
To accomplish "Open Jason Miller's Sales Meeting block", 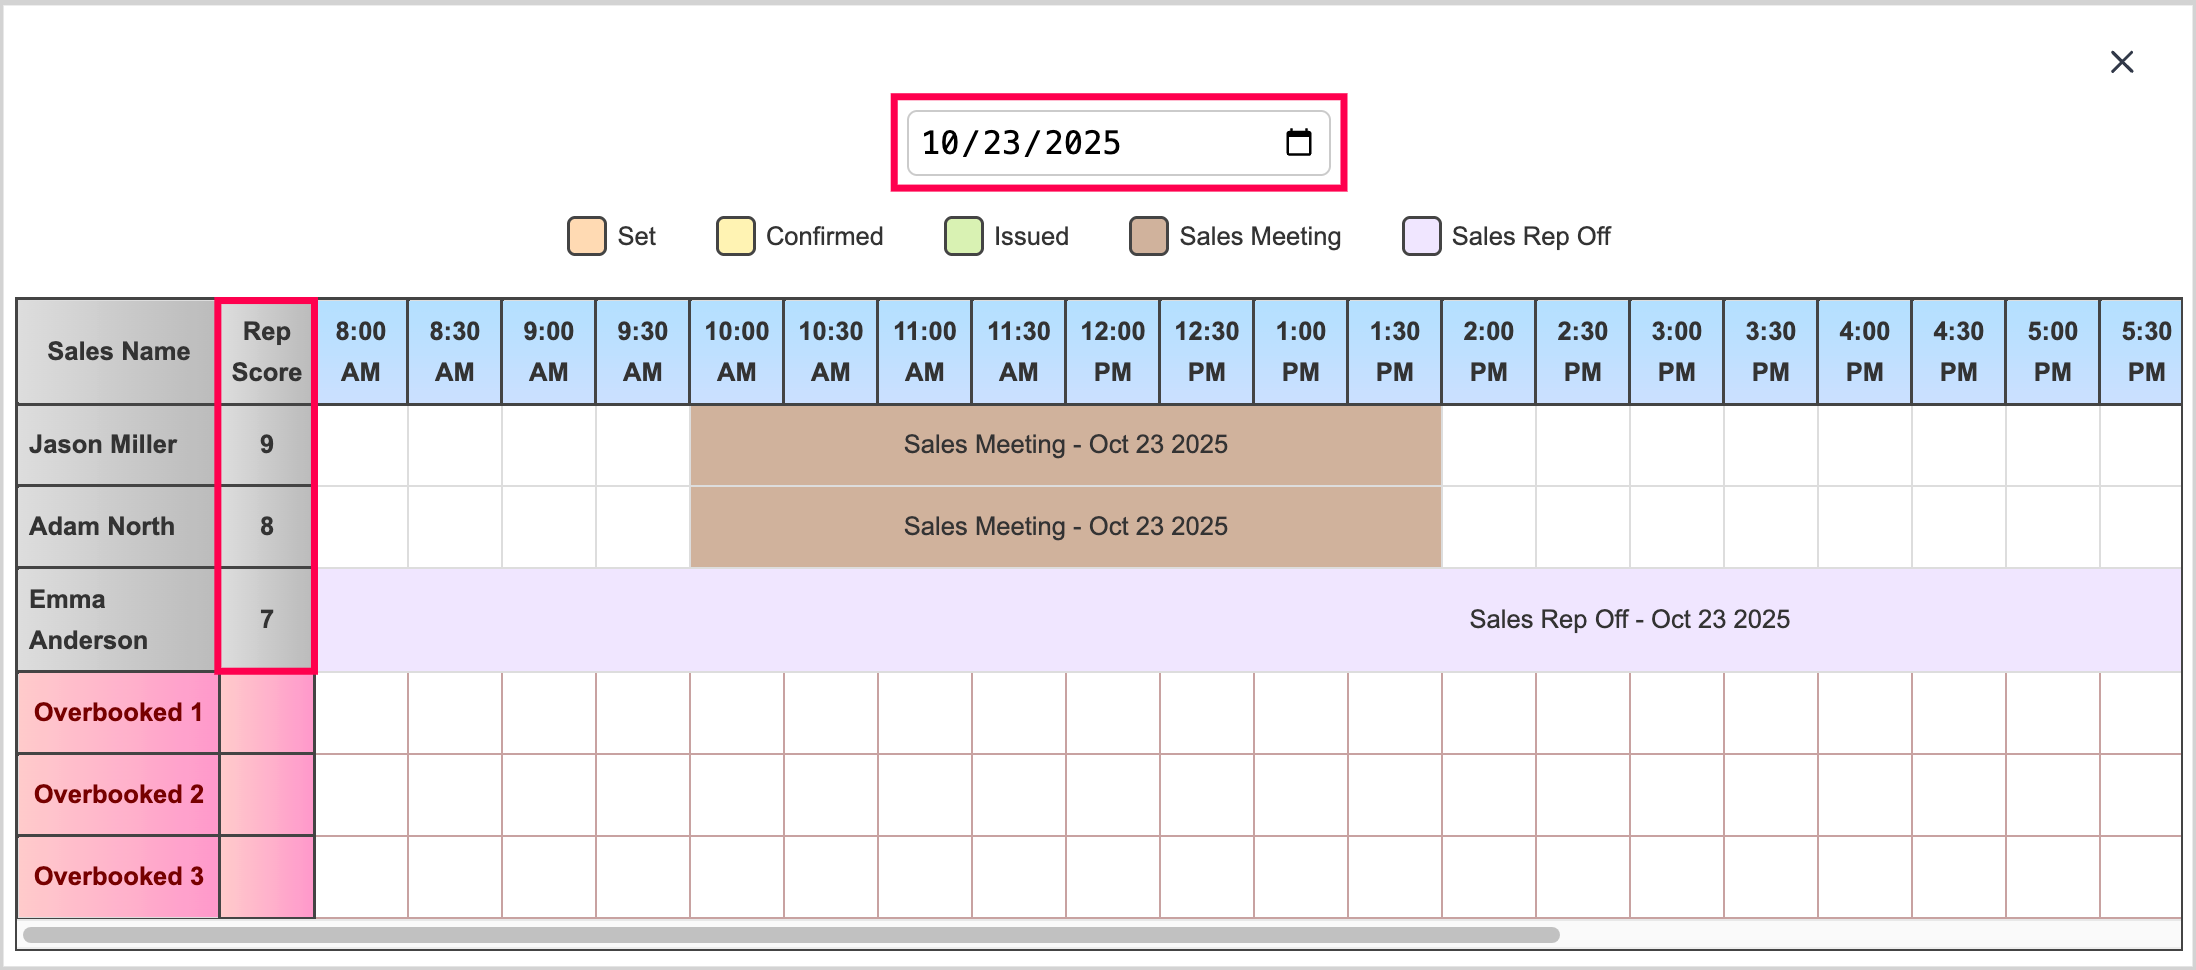I will [1065, 445].
